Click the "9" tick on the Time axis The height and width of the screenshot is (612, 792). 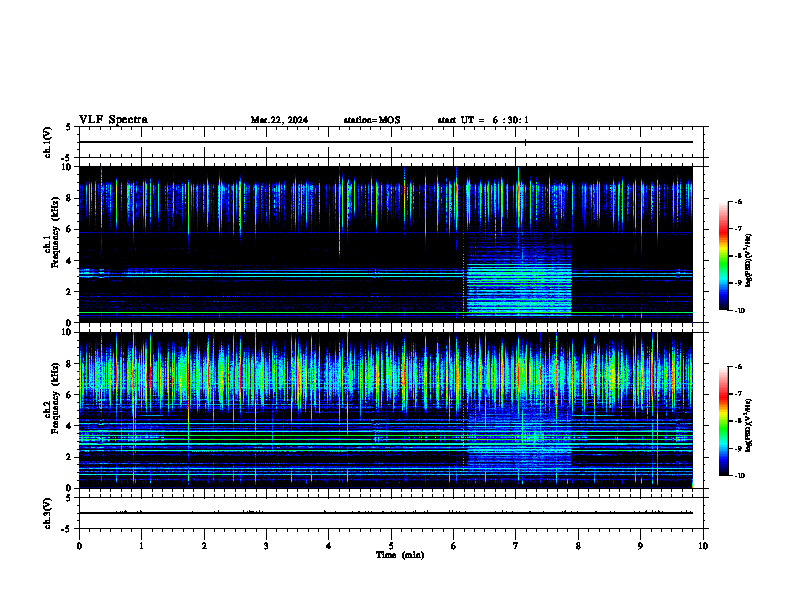pyautogui.click(x=640, y=546)
